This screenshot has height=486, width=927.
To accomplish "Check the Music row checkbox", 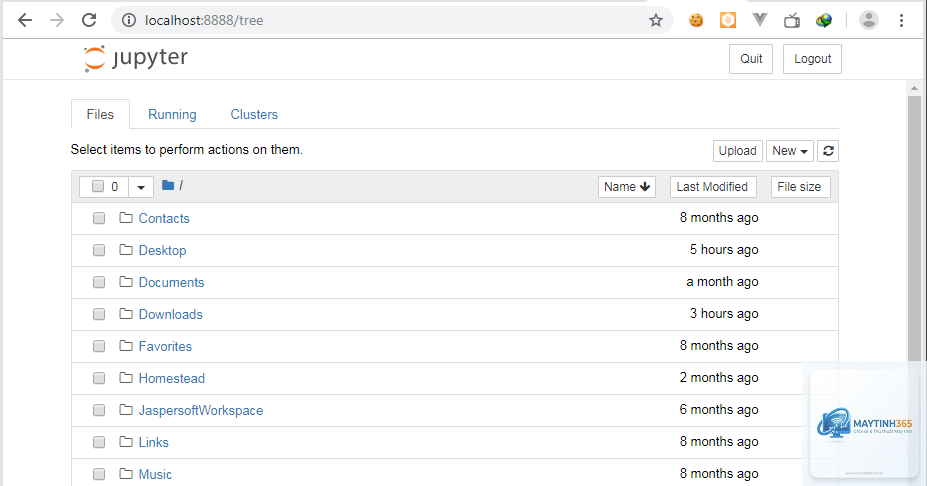I will pos(99,474).
